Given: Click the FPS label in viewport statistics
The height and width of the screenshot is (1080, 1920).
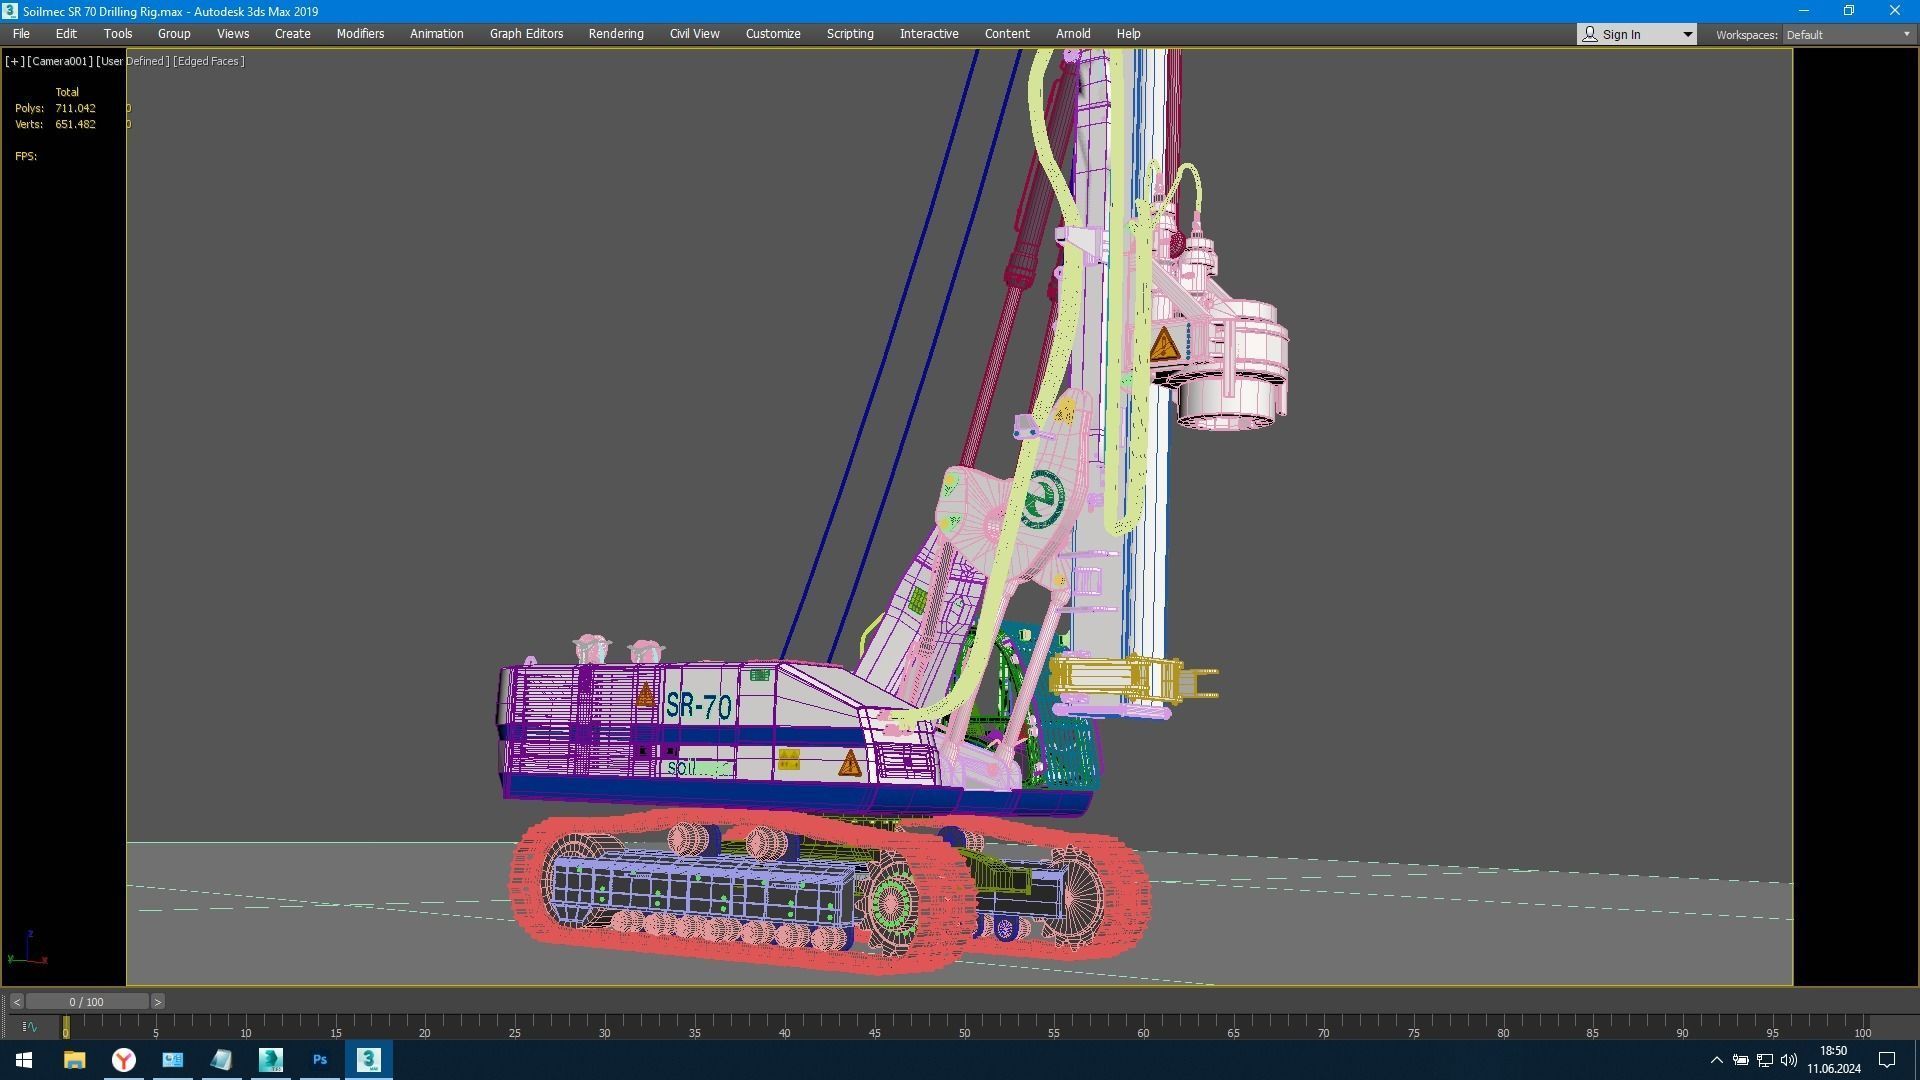Looking at the screenshot, I should [x=26, y=156].
